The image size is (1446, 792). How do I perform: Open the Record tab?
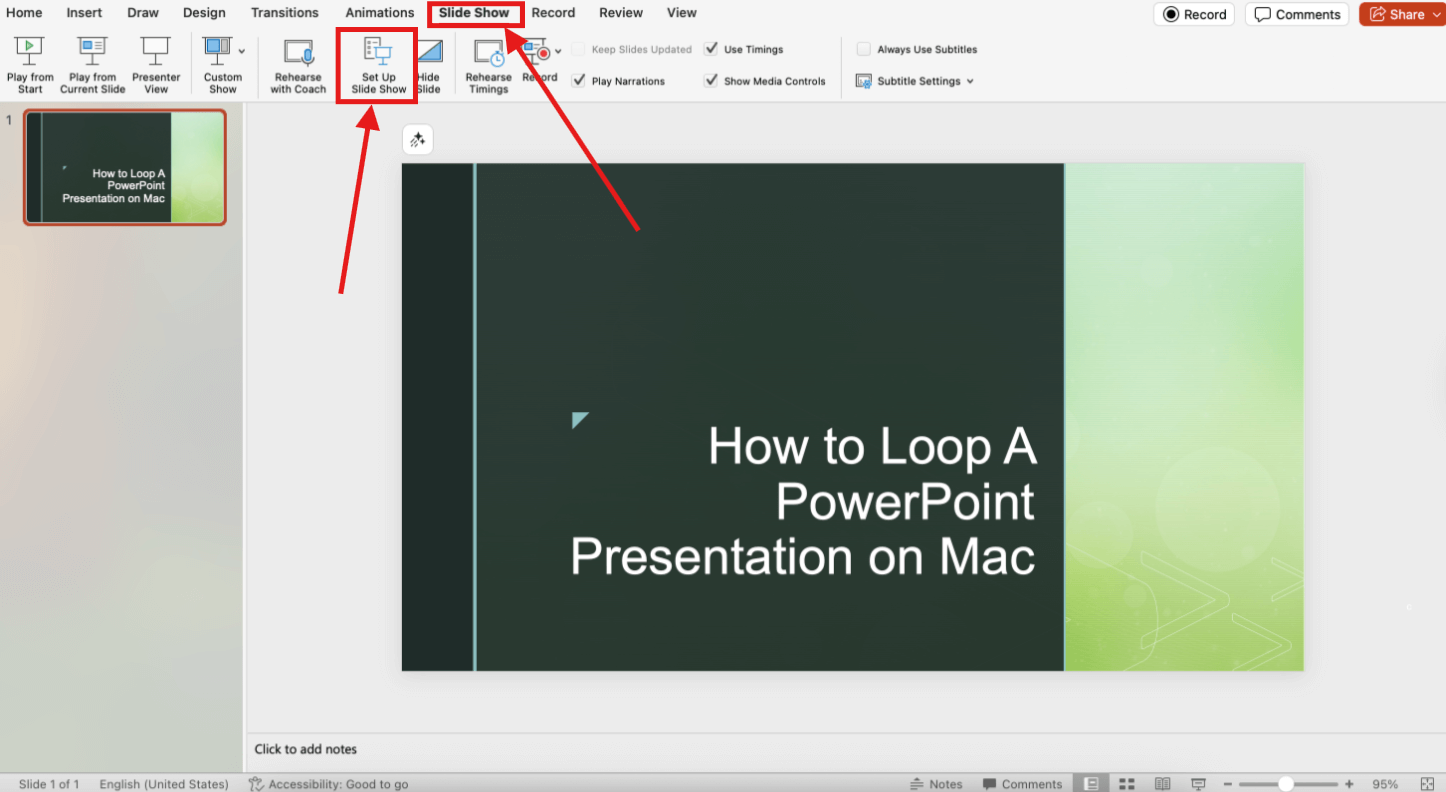tap(553, 13)
